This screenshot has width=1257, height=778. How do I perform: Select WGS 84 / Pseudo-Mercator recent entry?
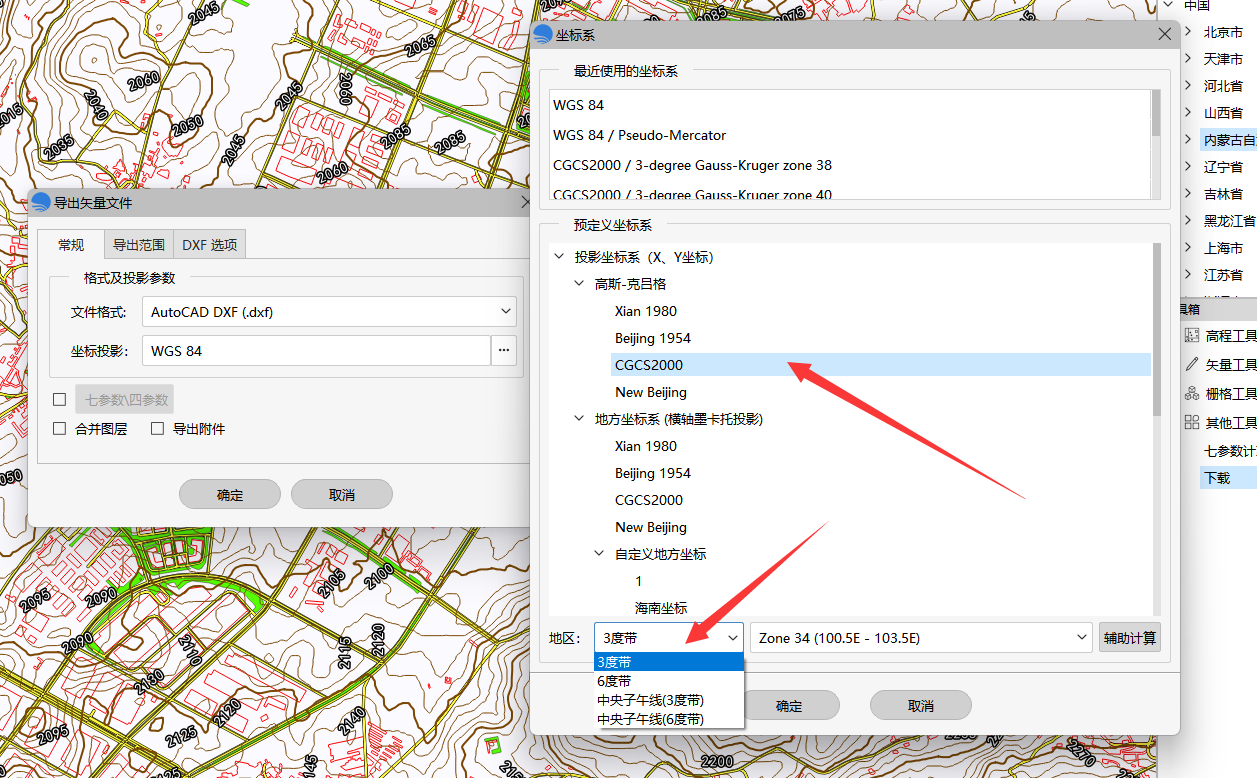[x=640, y=135]
